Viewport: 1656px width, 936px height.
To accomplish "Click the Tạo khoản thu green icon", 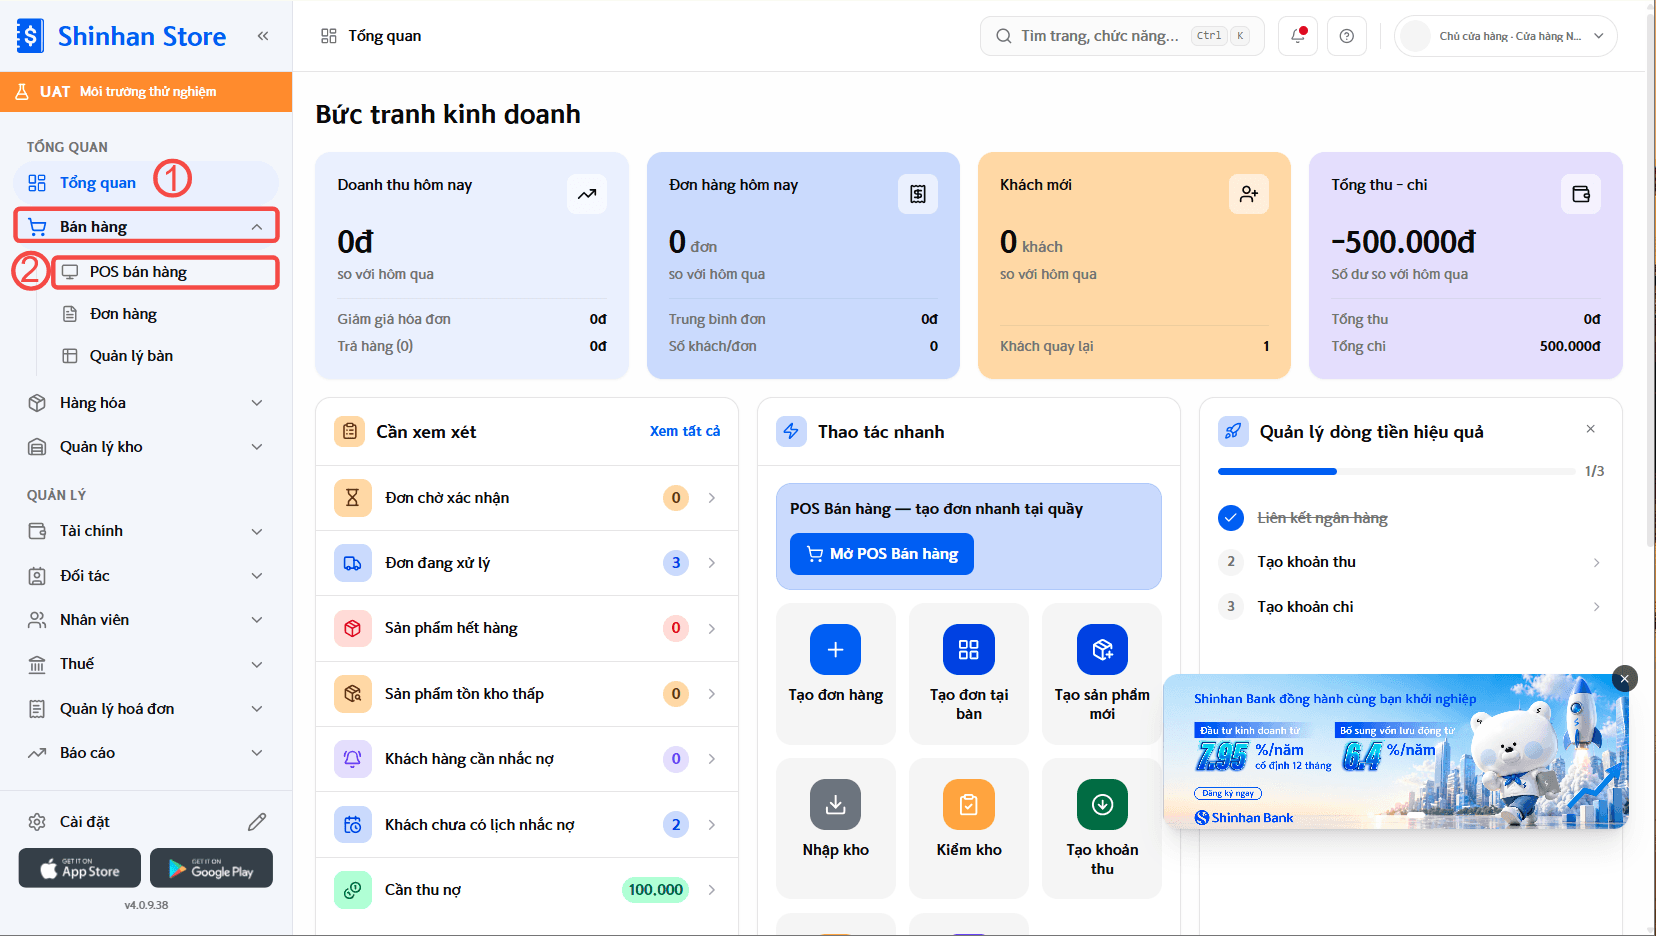I will coord(1103,805).
